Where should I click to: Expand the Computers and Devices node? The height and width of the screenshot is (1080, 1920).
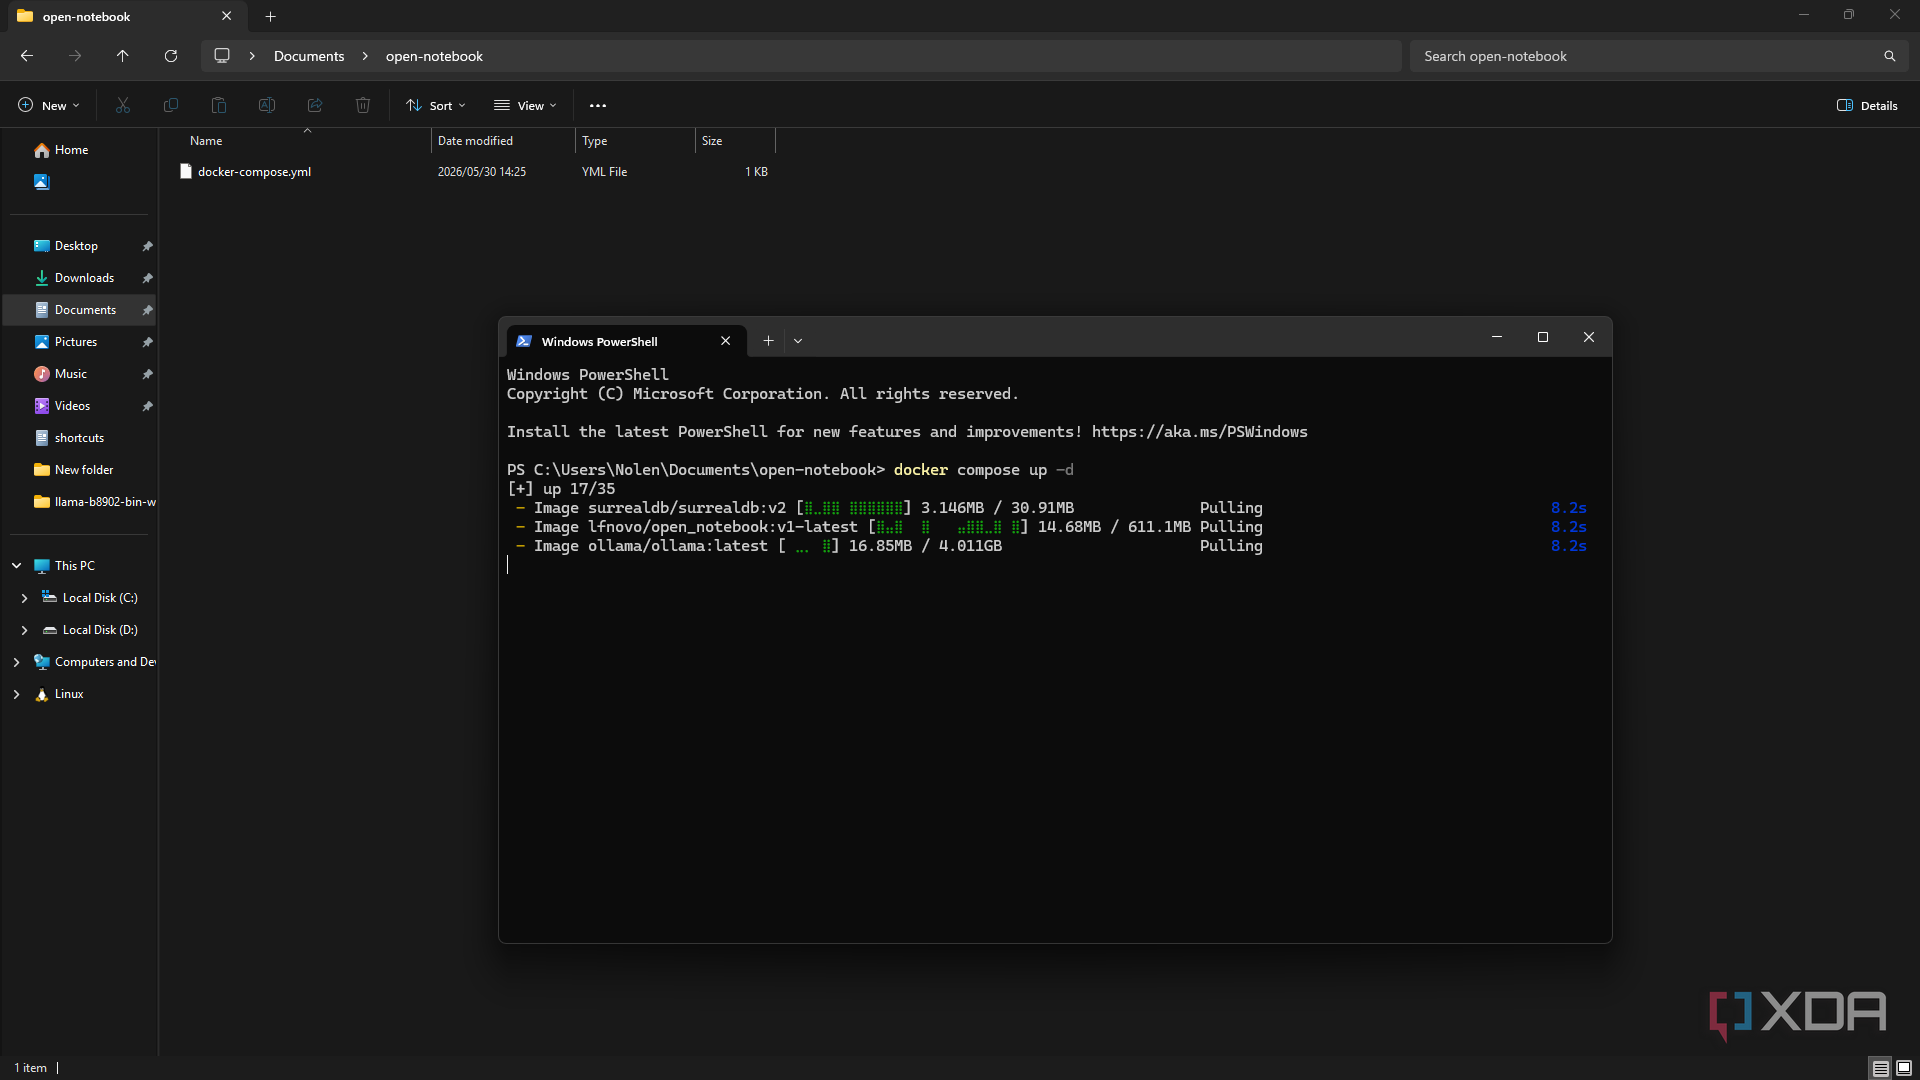16,662
